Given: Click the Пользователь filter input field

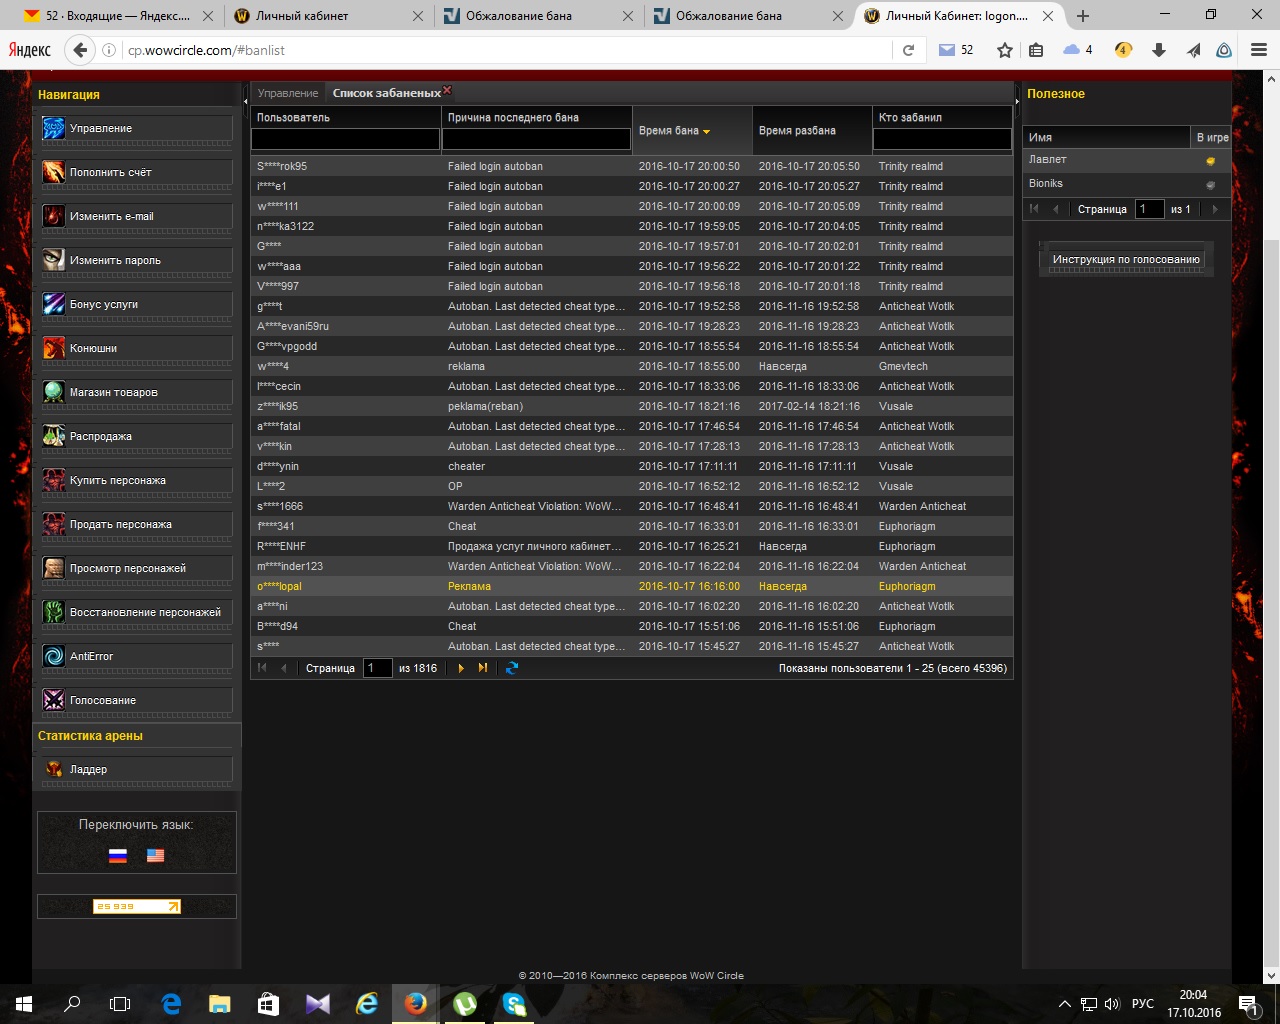Looking at the screenshot, I should tap(345, 140).
